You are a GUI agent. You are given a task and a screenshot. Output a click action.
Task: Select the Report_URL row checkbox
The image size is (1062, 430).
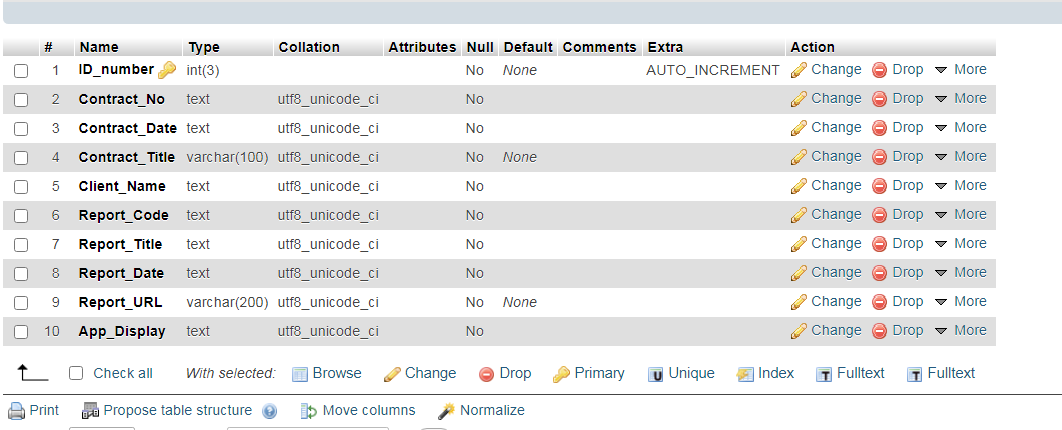click(21, 303)
